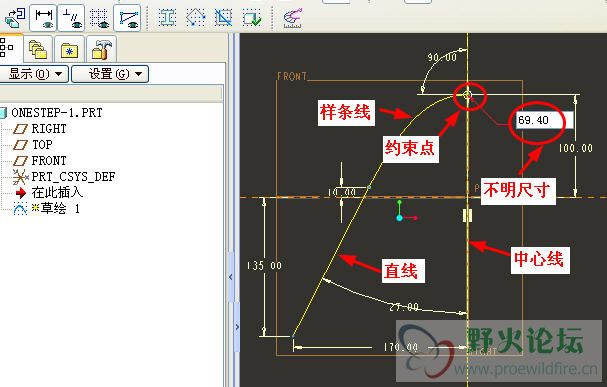Open the 设置(G) dropdown menu

[x=110, y=74]
